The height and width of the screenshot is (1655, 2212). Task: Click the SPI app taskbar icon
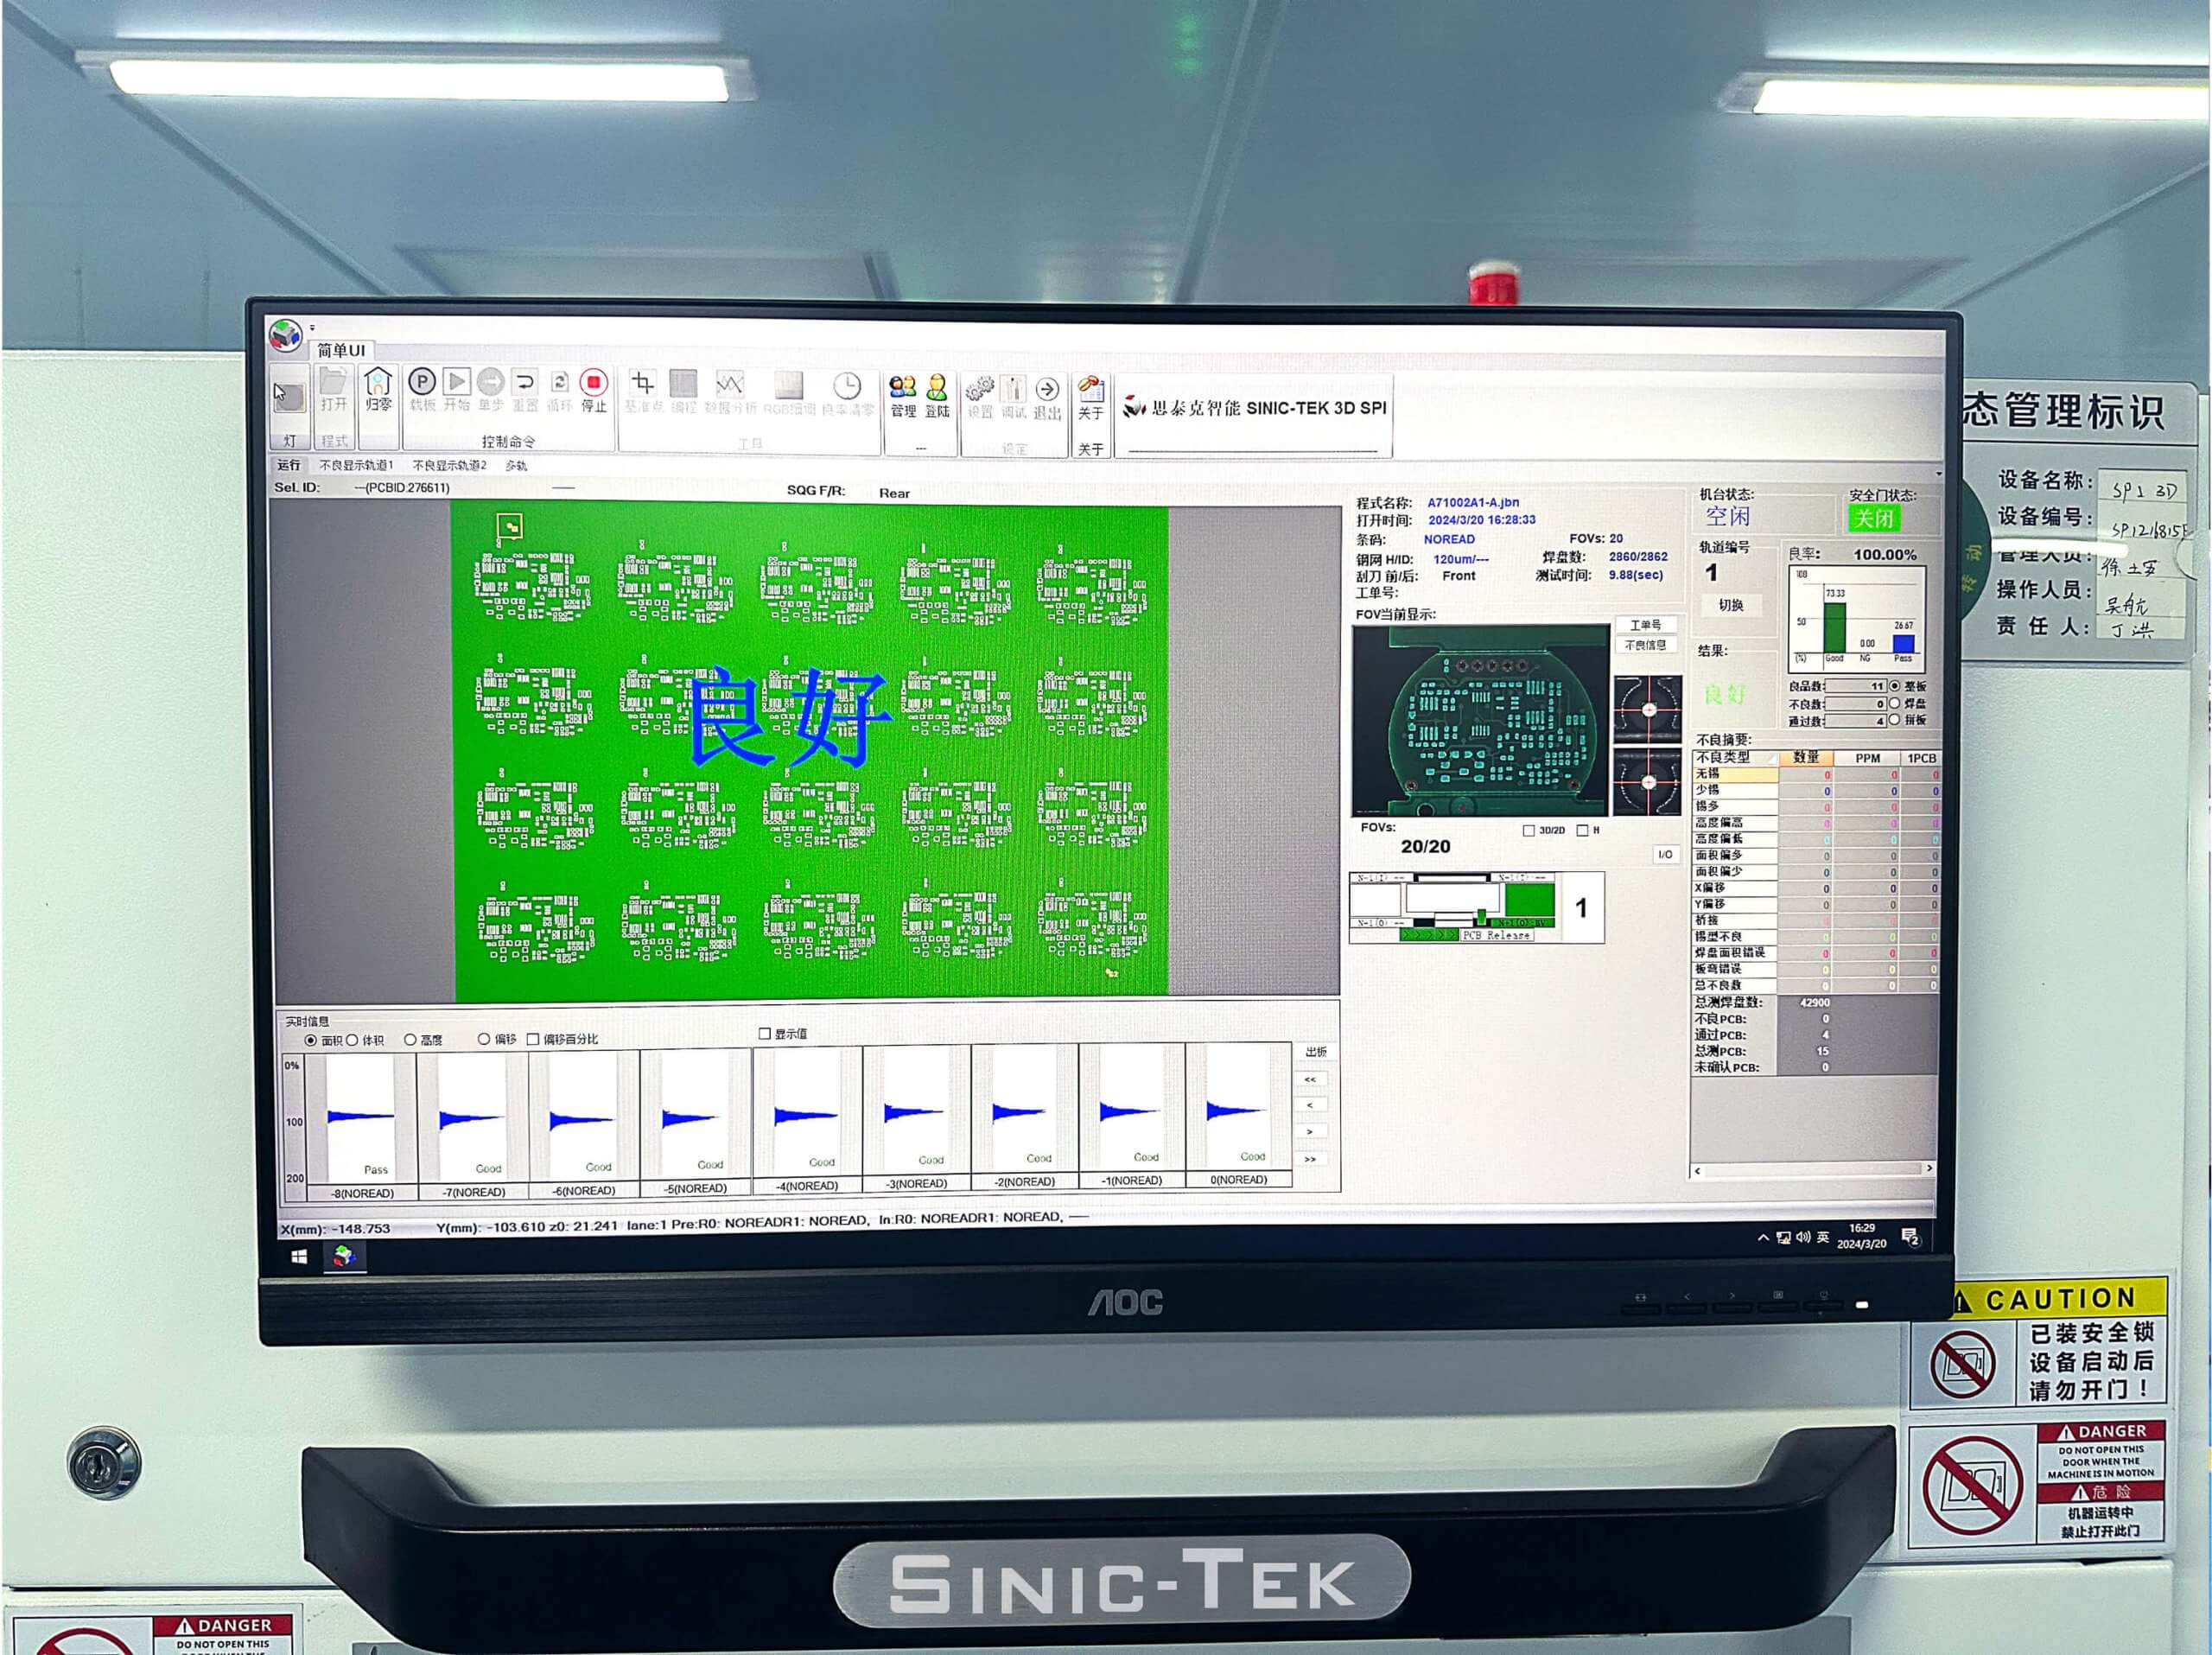pos(345,1256)
